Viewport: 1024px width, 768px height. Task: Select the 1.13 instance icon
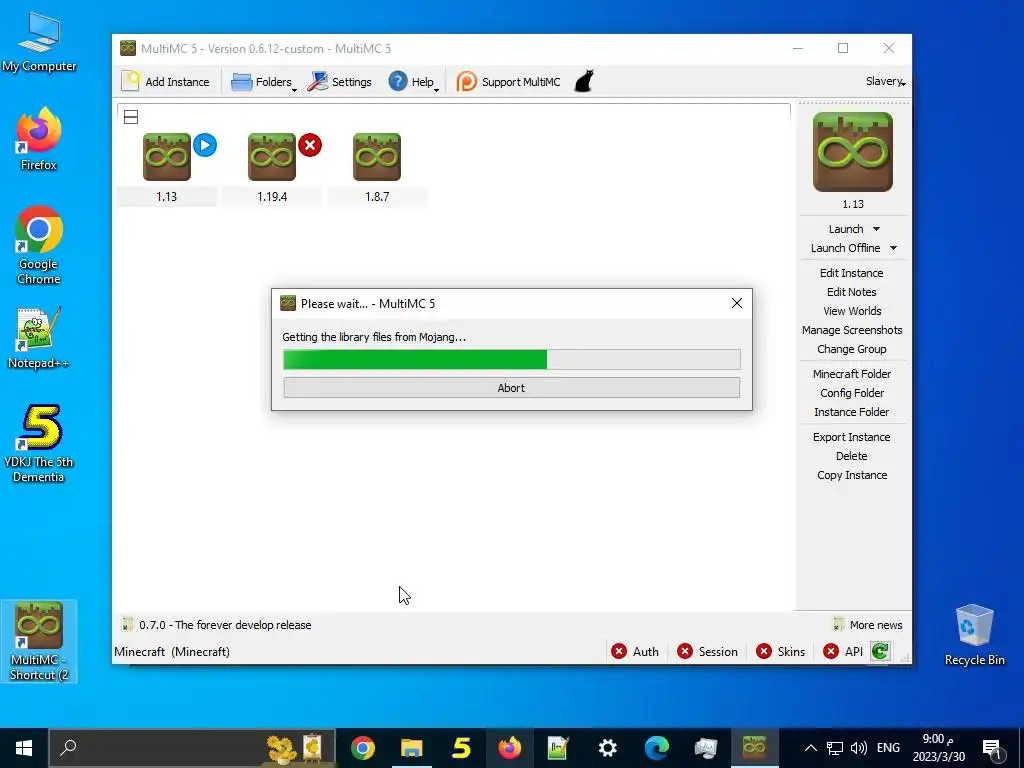coord(167,157)
